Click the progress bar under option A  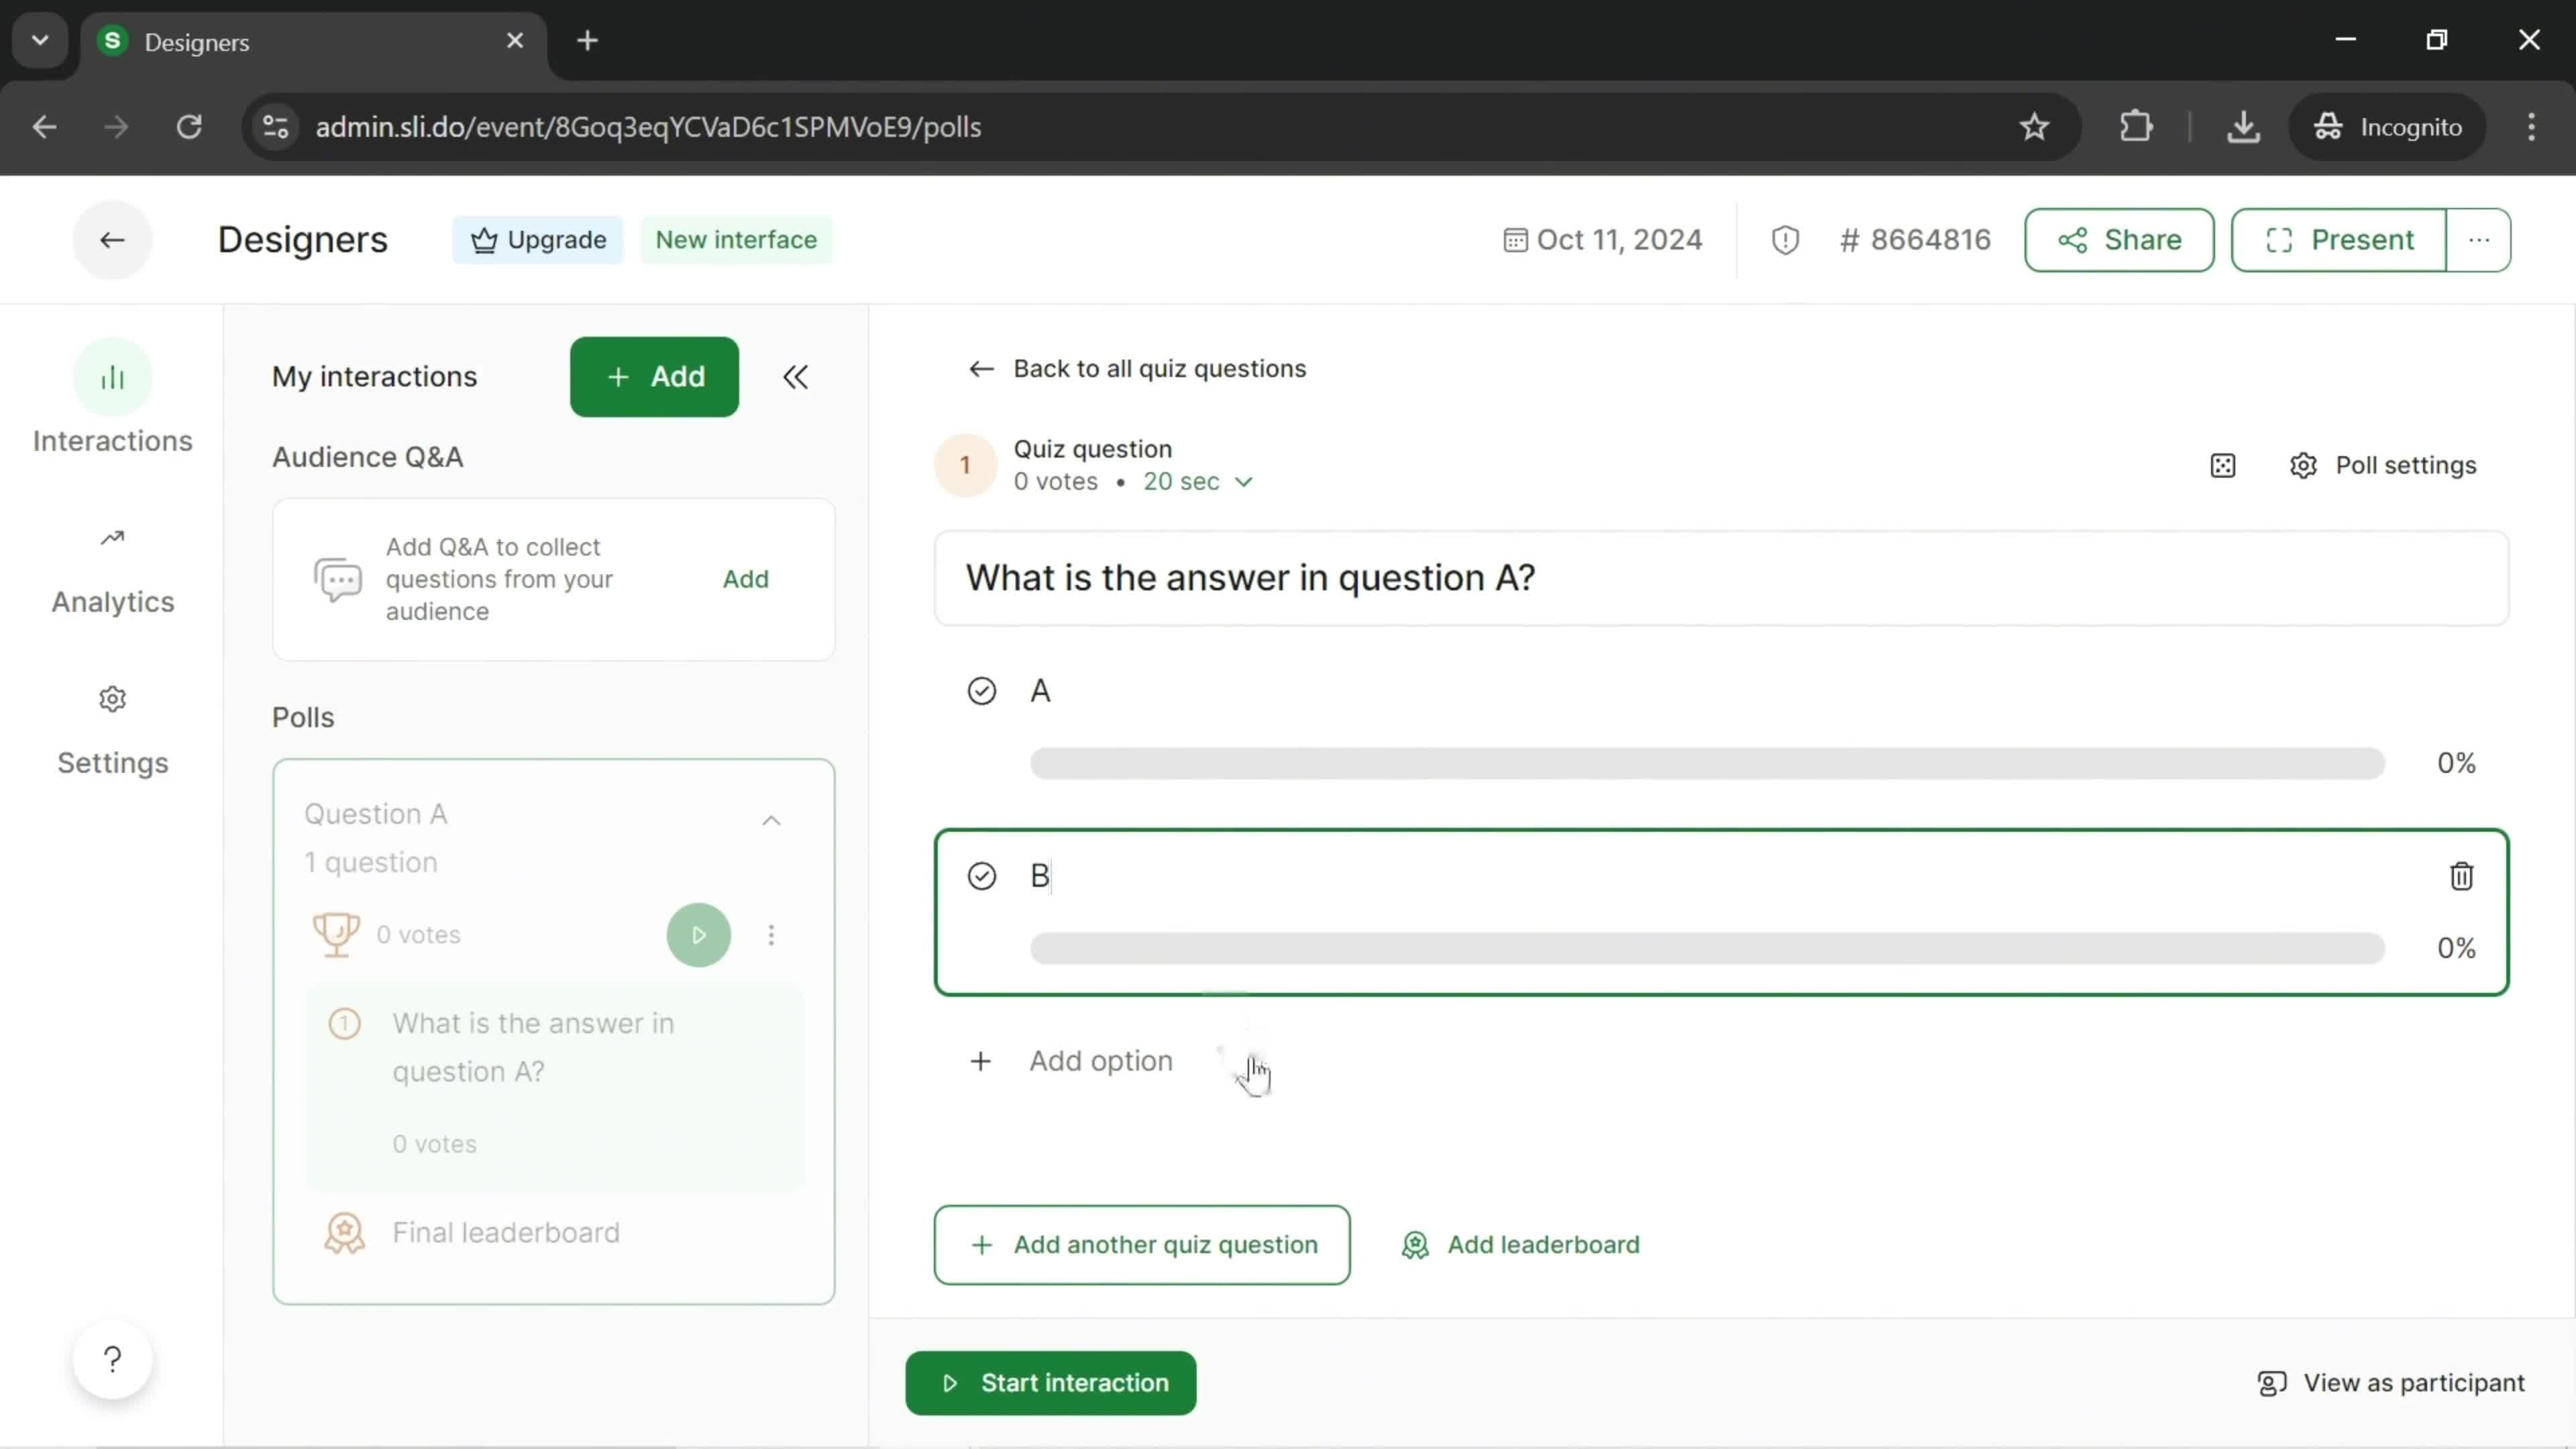point(1713,764)
